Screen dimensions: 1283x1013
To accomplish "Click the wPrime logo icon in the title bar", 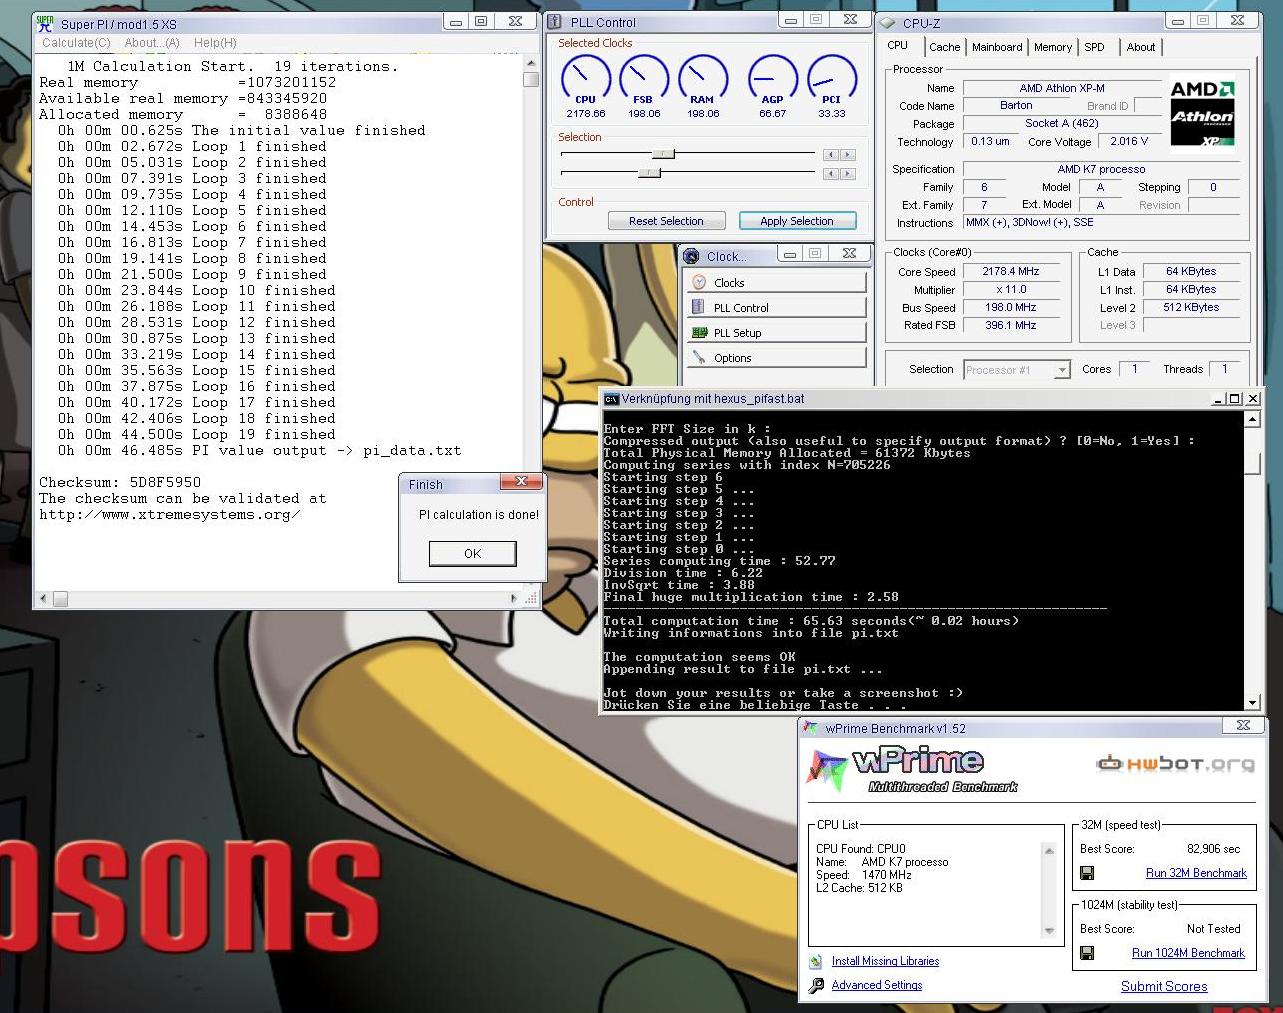I will (812, 728).
